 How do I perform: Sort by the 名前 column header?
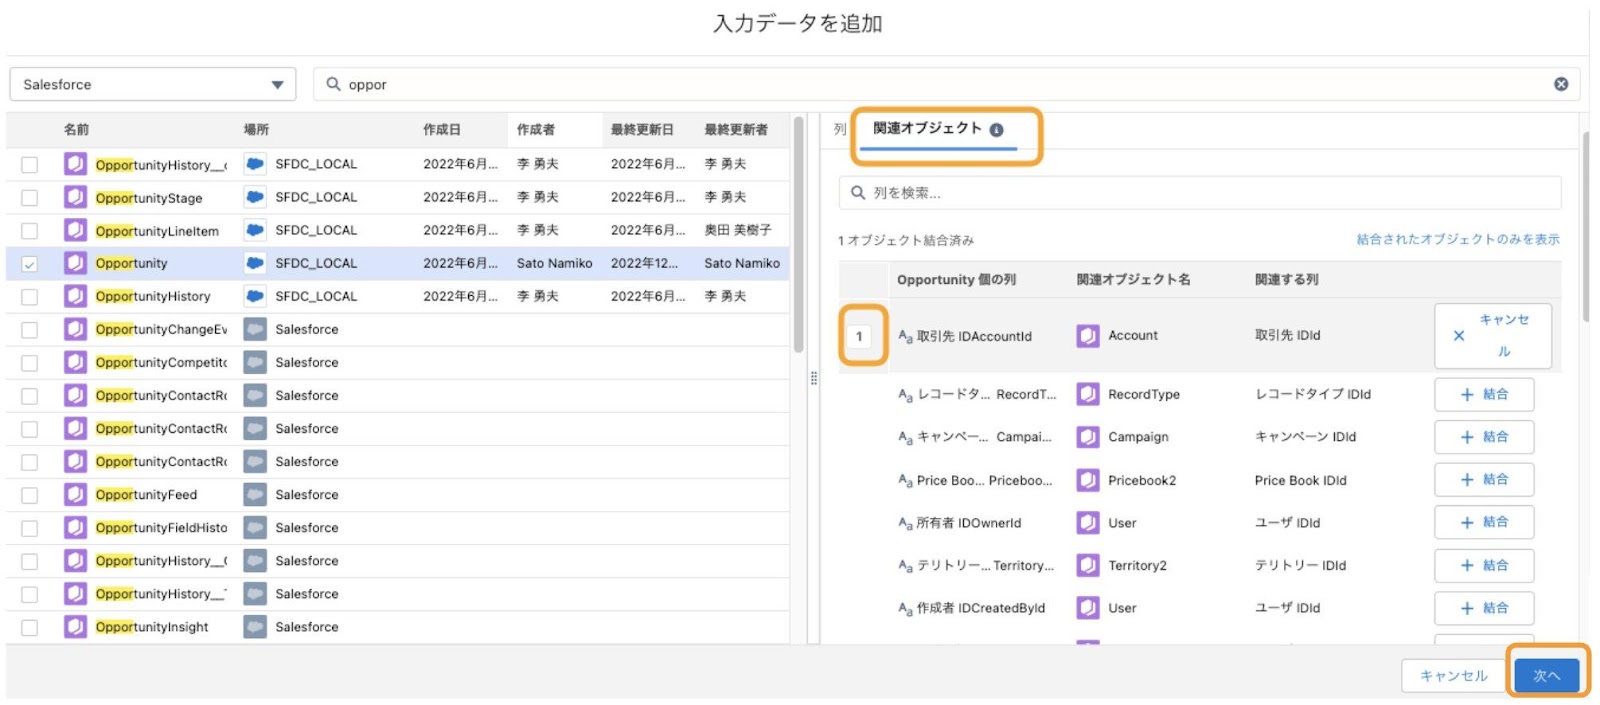[76, 129]
